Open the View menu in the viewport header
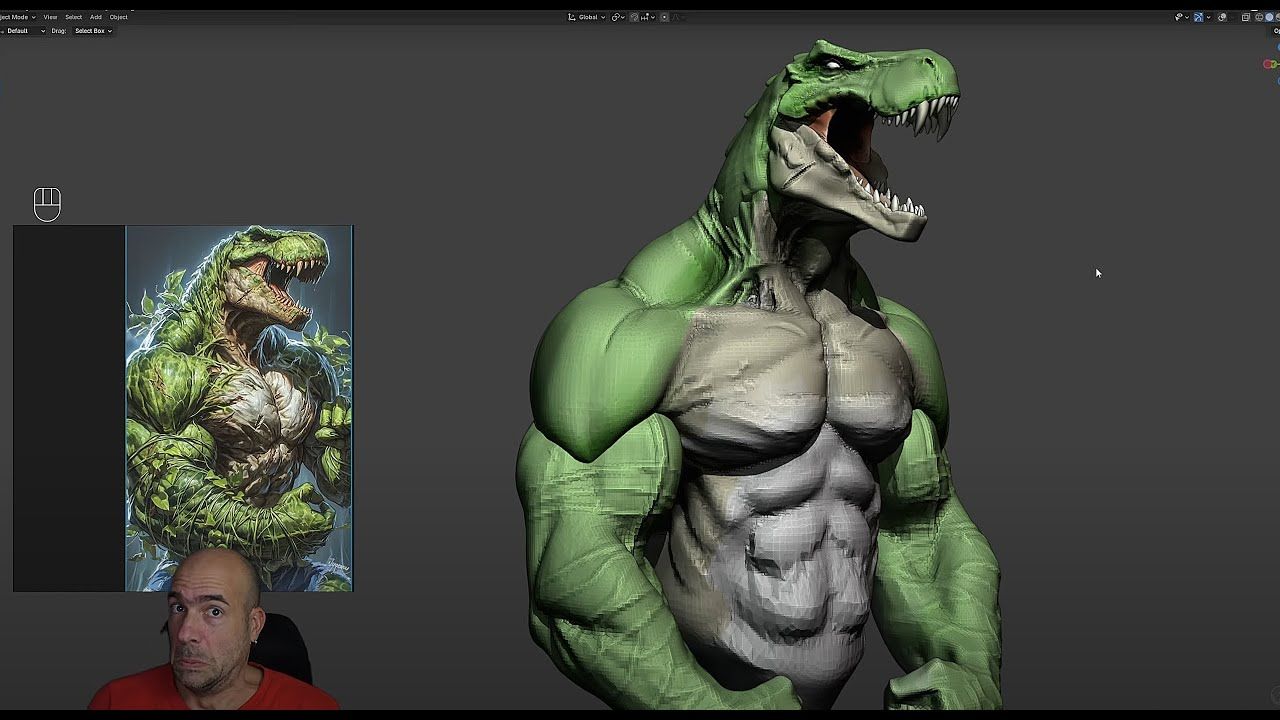Screen dimensions: 1280x720 [x=50, y=17]
